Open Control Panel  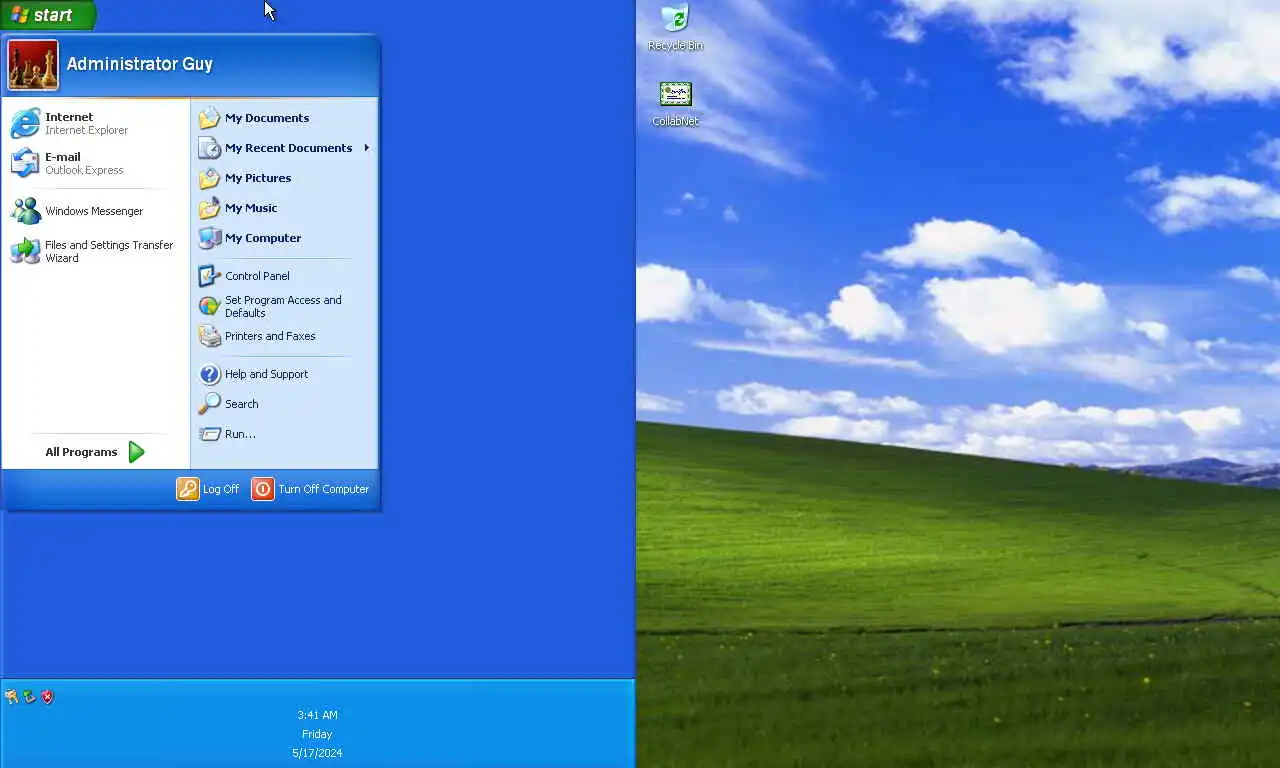[286, 276]
